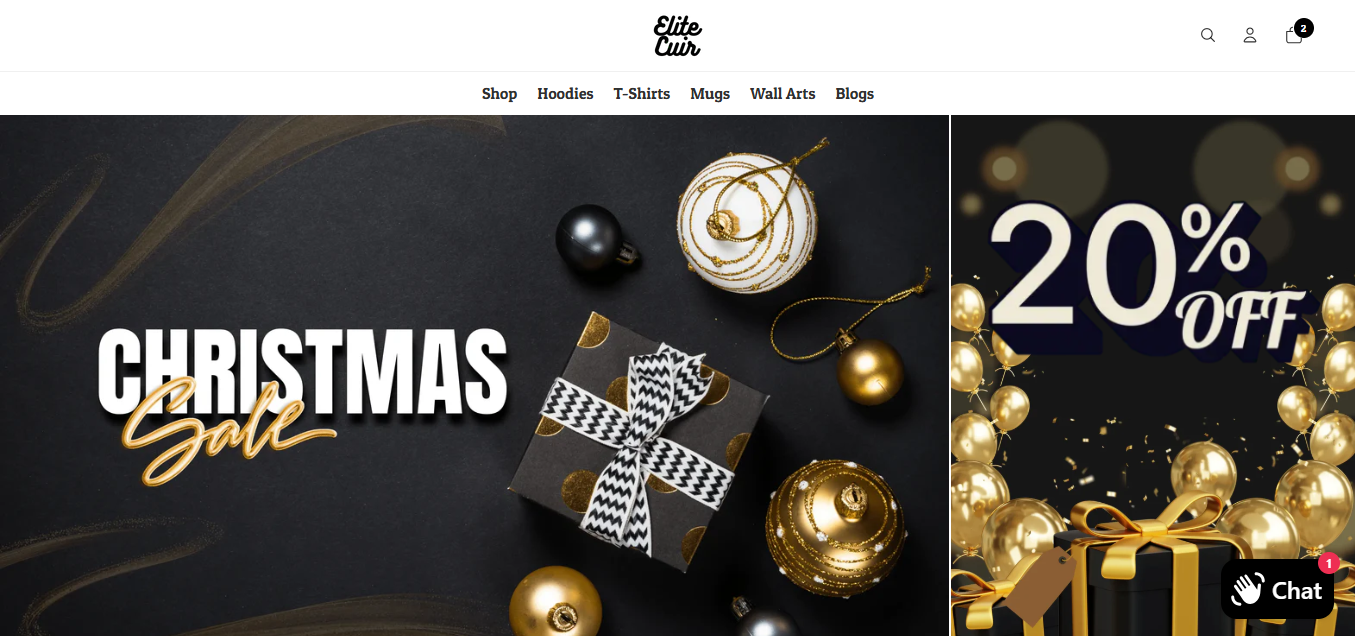Click the white and gold ornament ball
The image size is (1355, 636).
(x=747, y=221)
